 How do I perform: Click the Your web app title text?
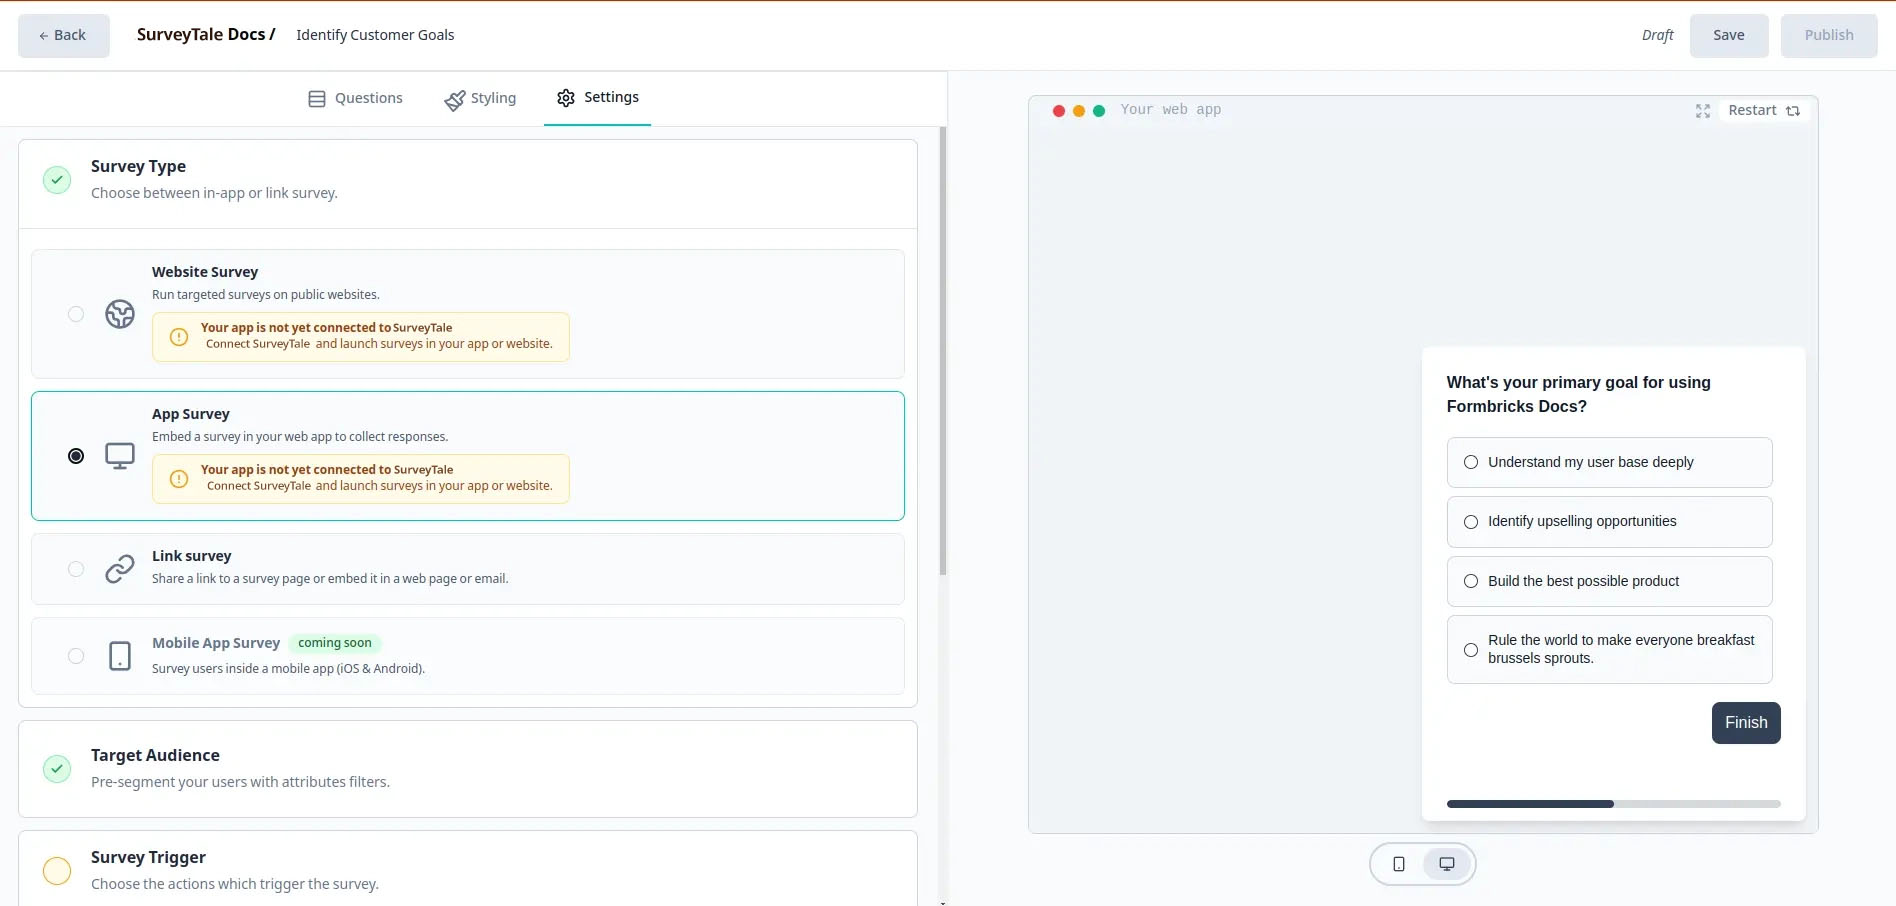1171,110
